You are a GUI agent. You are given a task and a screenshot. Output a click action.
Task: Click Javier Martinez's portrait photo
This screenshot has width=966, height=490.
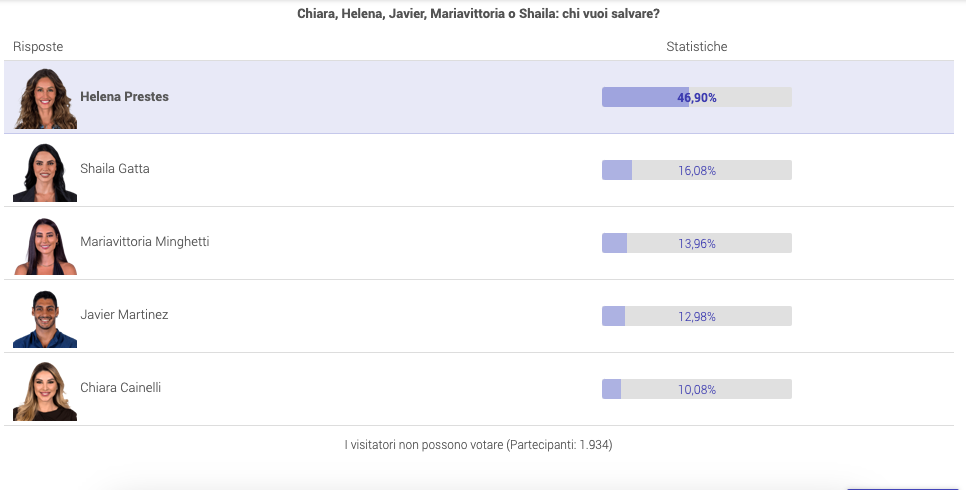[x=45, y=317]
